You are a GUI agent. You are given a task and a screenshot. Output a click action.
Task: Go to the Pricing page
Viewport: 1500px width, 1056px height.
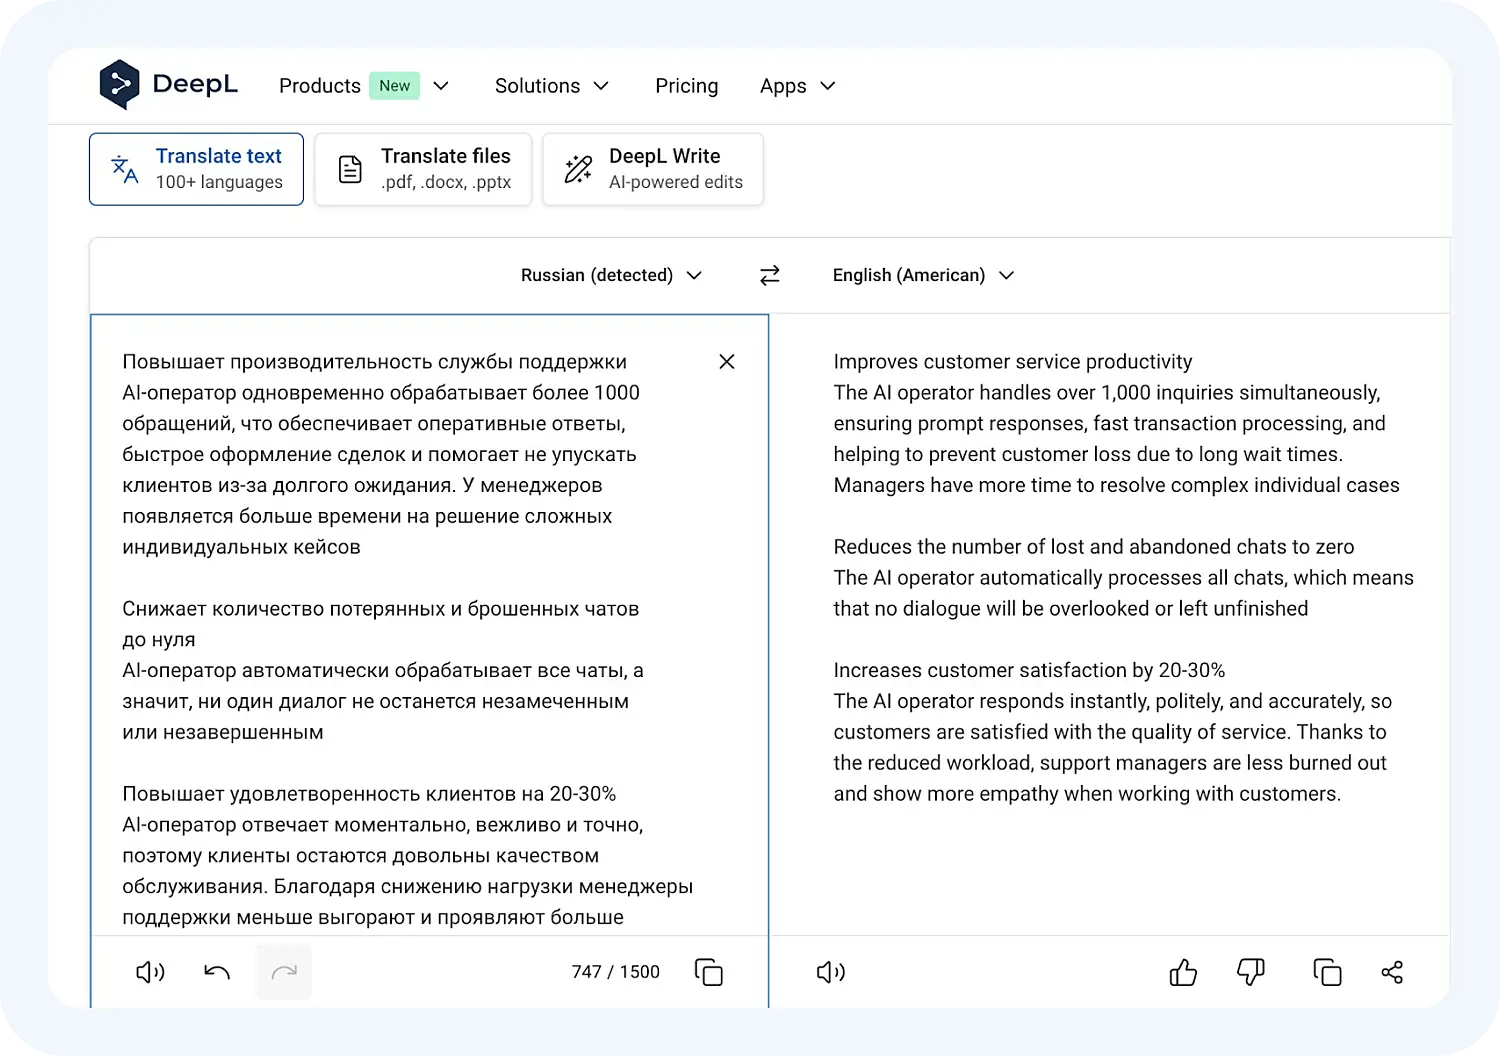(x=686, y=86)
